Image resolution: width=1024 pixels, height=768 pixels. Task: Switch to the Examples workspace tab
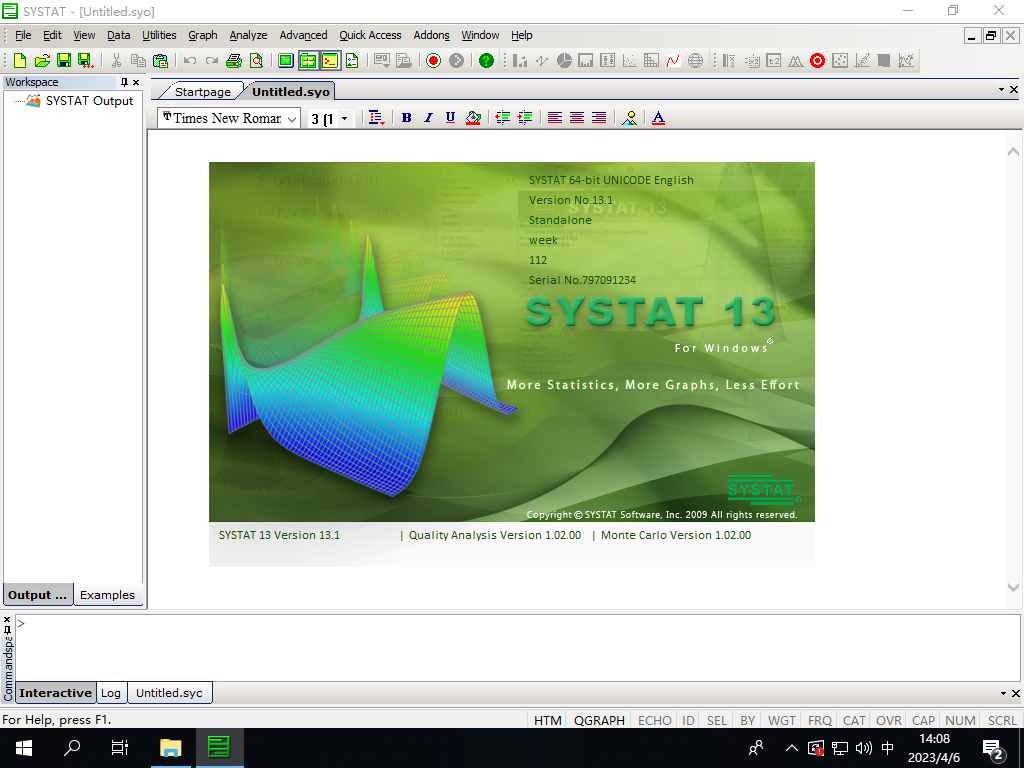[x=107, y=595]
